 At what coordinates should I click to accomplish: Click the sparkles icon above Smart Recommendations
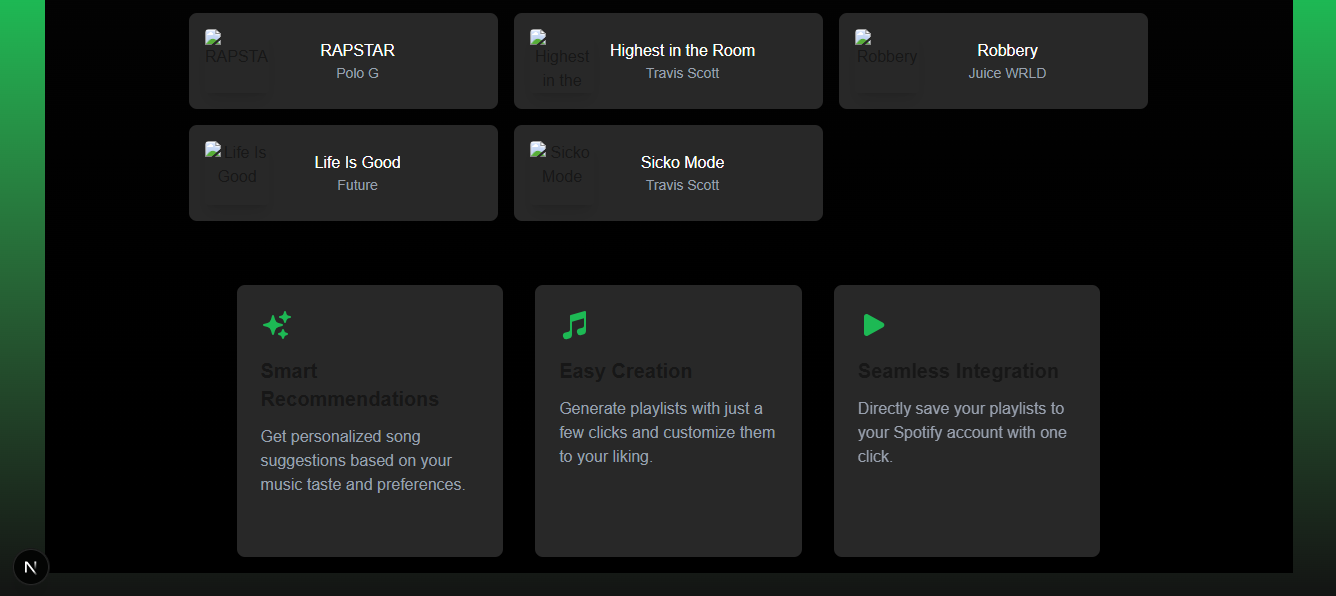(x=276, y=325)
